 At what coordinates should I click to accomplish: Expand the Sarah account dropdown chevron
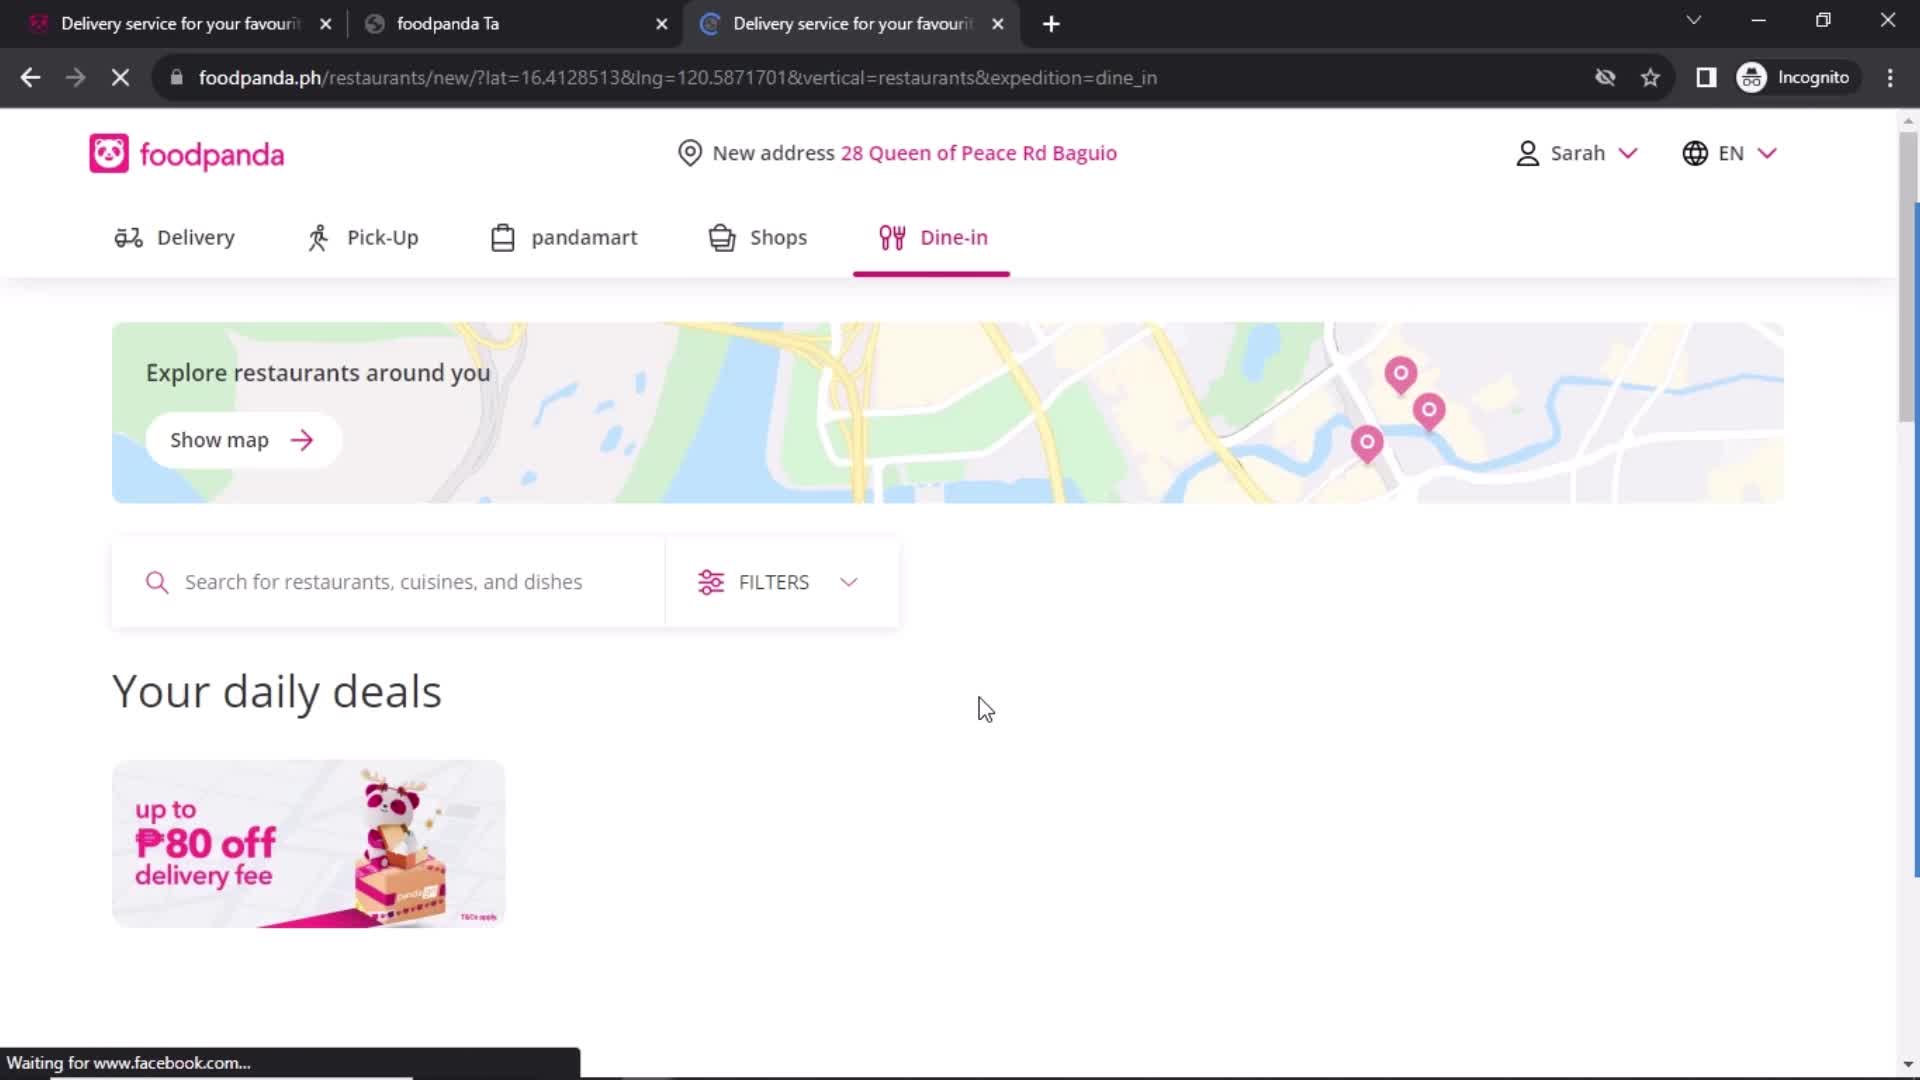click(x=1628, y=153)
